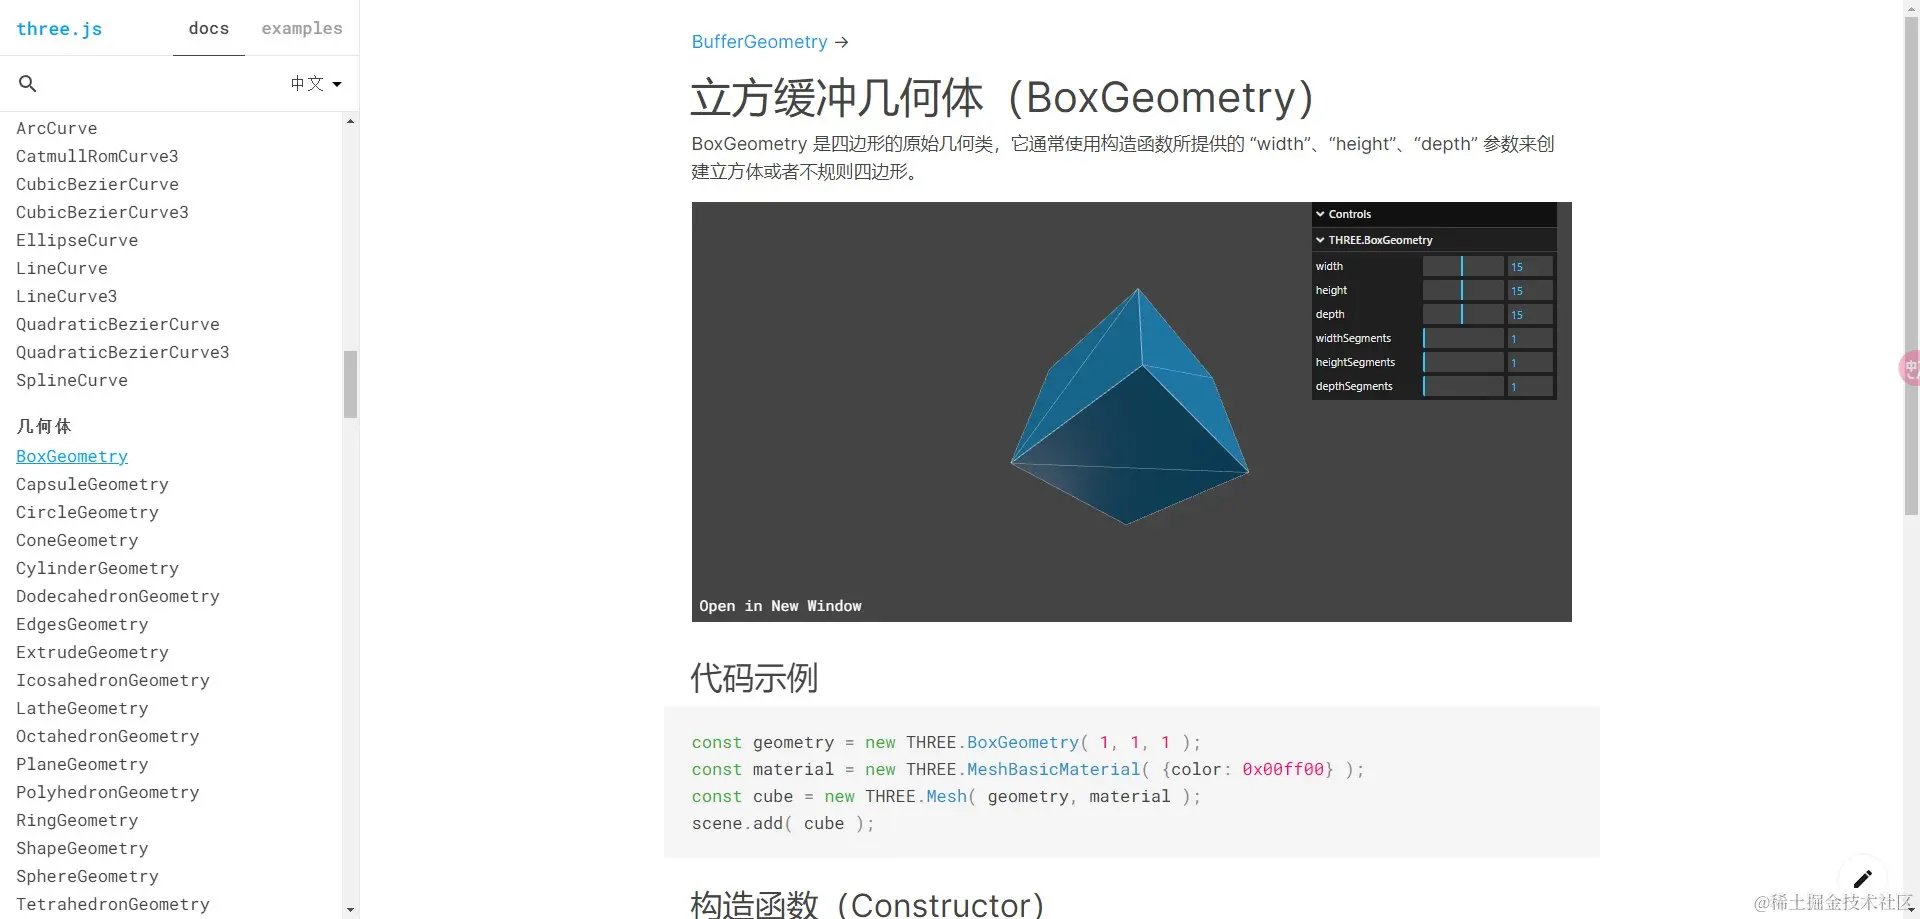Image resolution: width=1920 pixels, height=919 pixels.
Task: Click the pencil edit icon
Action: 1862,879
